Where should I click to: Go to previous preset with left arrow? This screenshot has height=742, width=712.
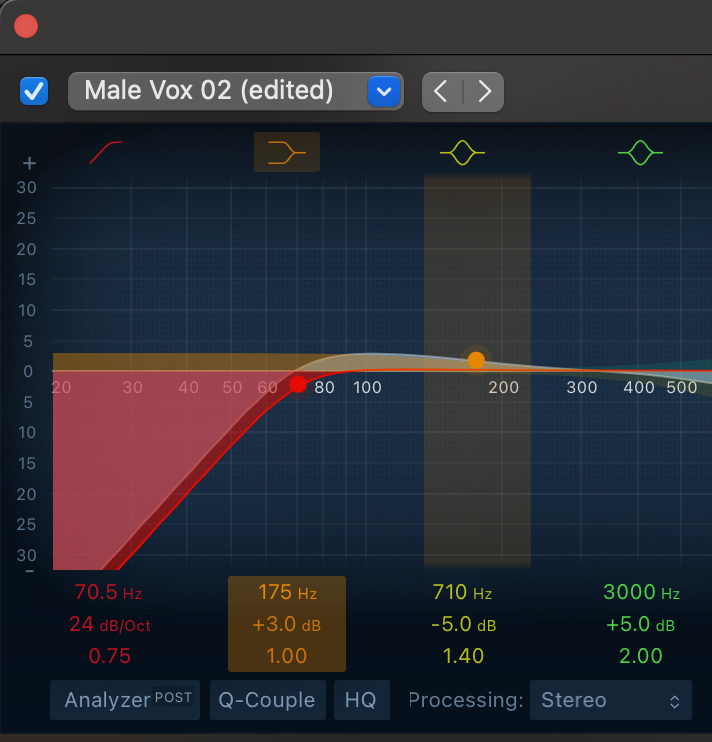click(442, 91)
